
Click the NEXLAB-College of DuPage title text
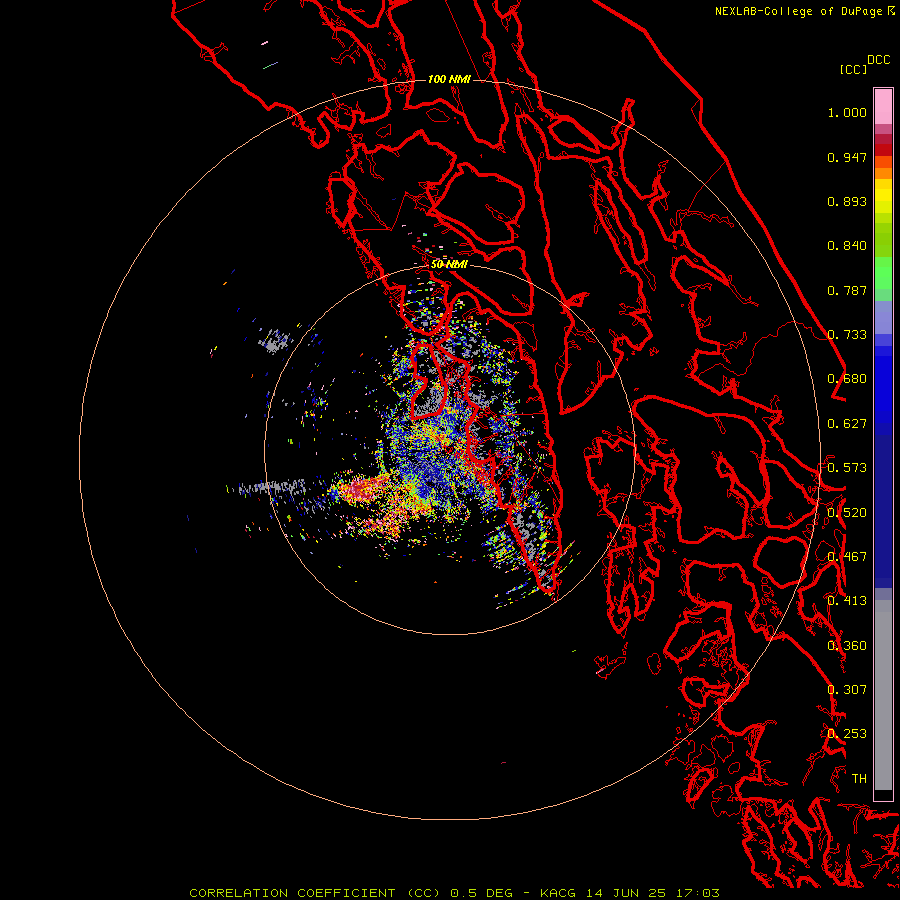[x=800, y=11]
